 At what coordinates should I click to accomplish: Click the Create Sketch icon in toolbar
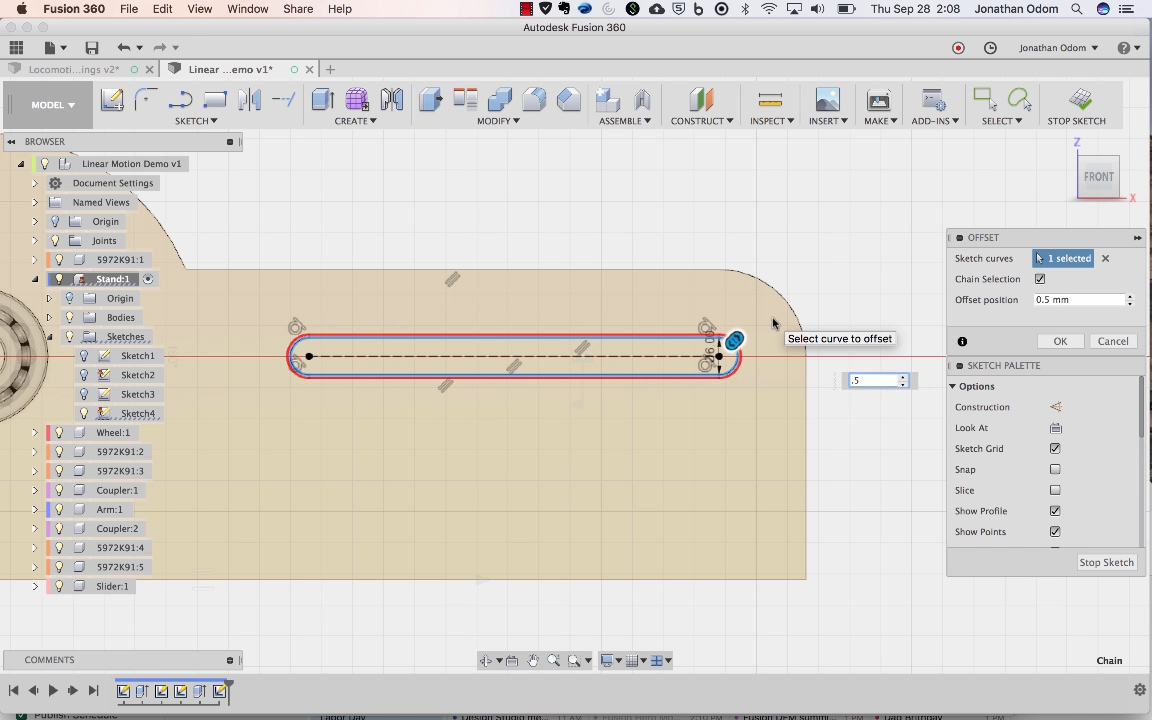[112, 100]
